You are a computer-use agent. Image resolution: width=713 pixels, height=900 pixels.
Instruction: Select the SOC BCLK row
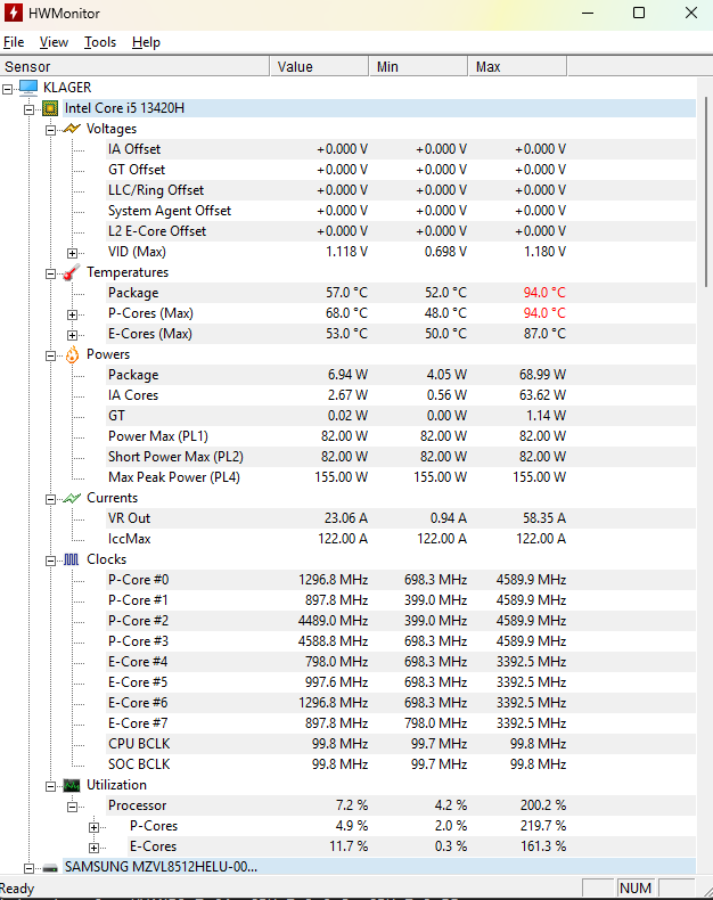pos(401,765)
